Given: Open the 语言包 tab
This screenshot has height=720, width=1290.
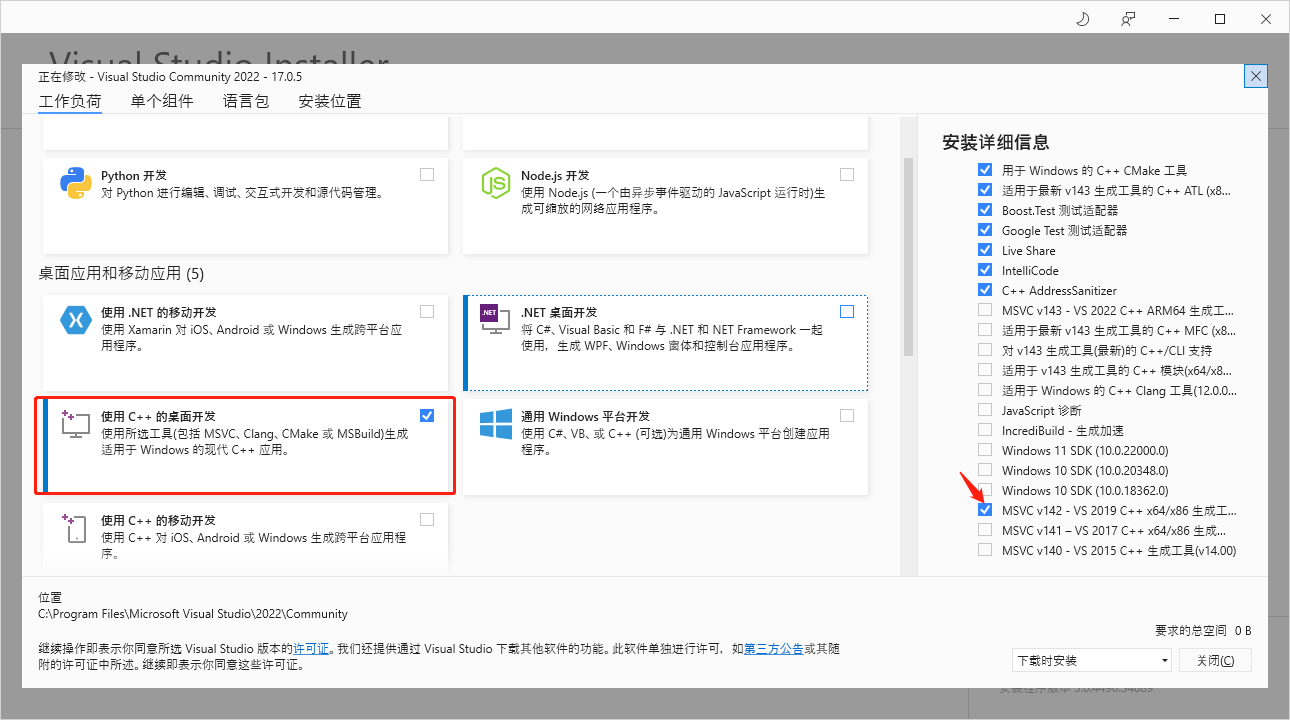Looking at the screenshot, I should point(245,100).
